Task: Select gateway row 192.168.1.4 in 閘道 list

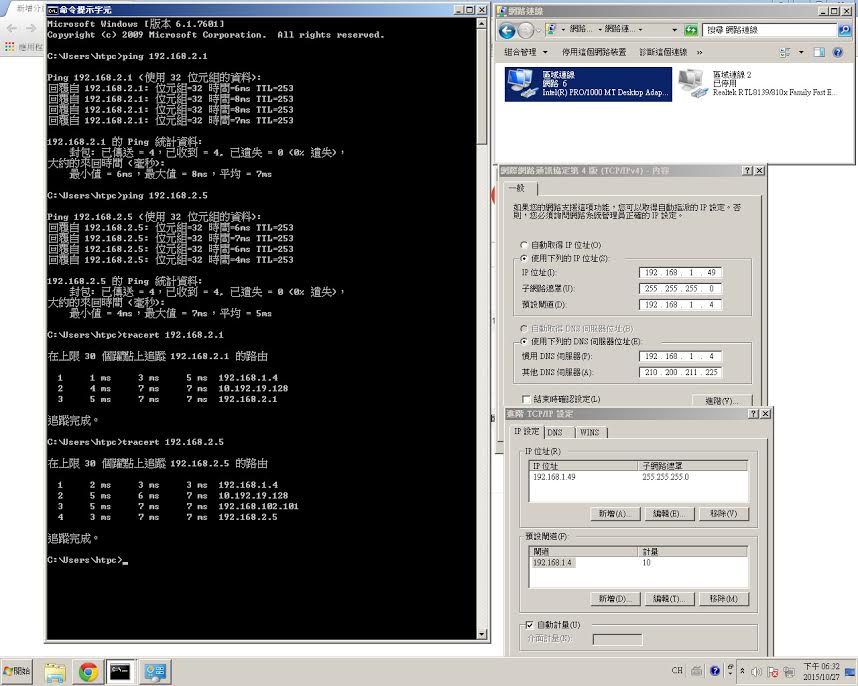Action: [x=639, y=562]
